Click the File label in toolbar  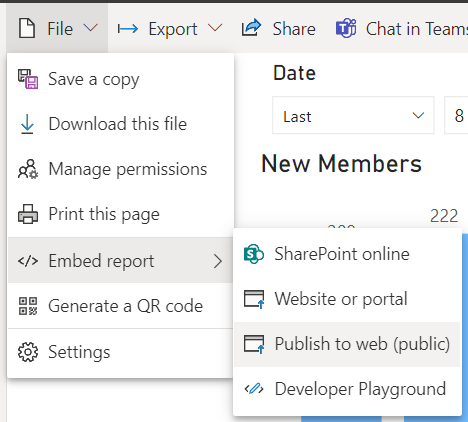click(60, 29)
